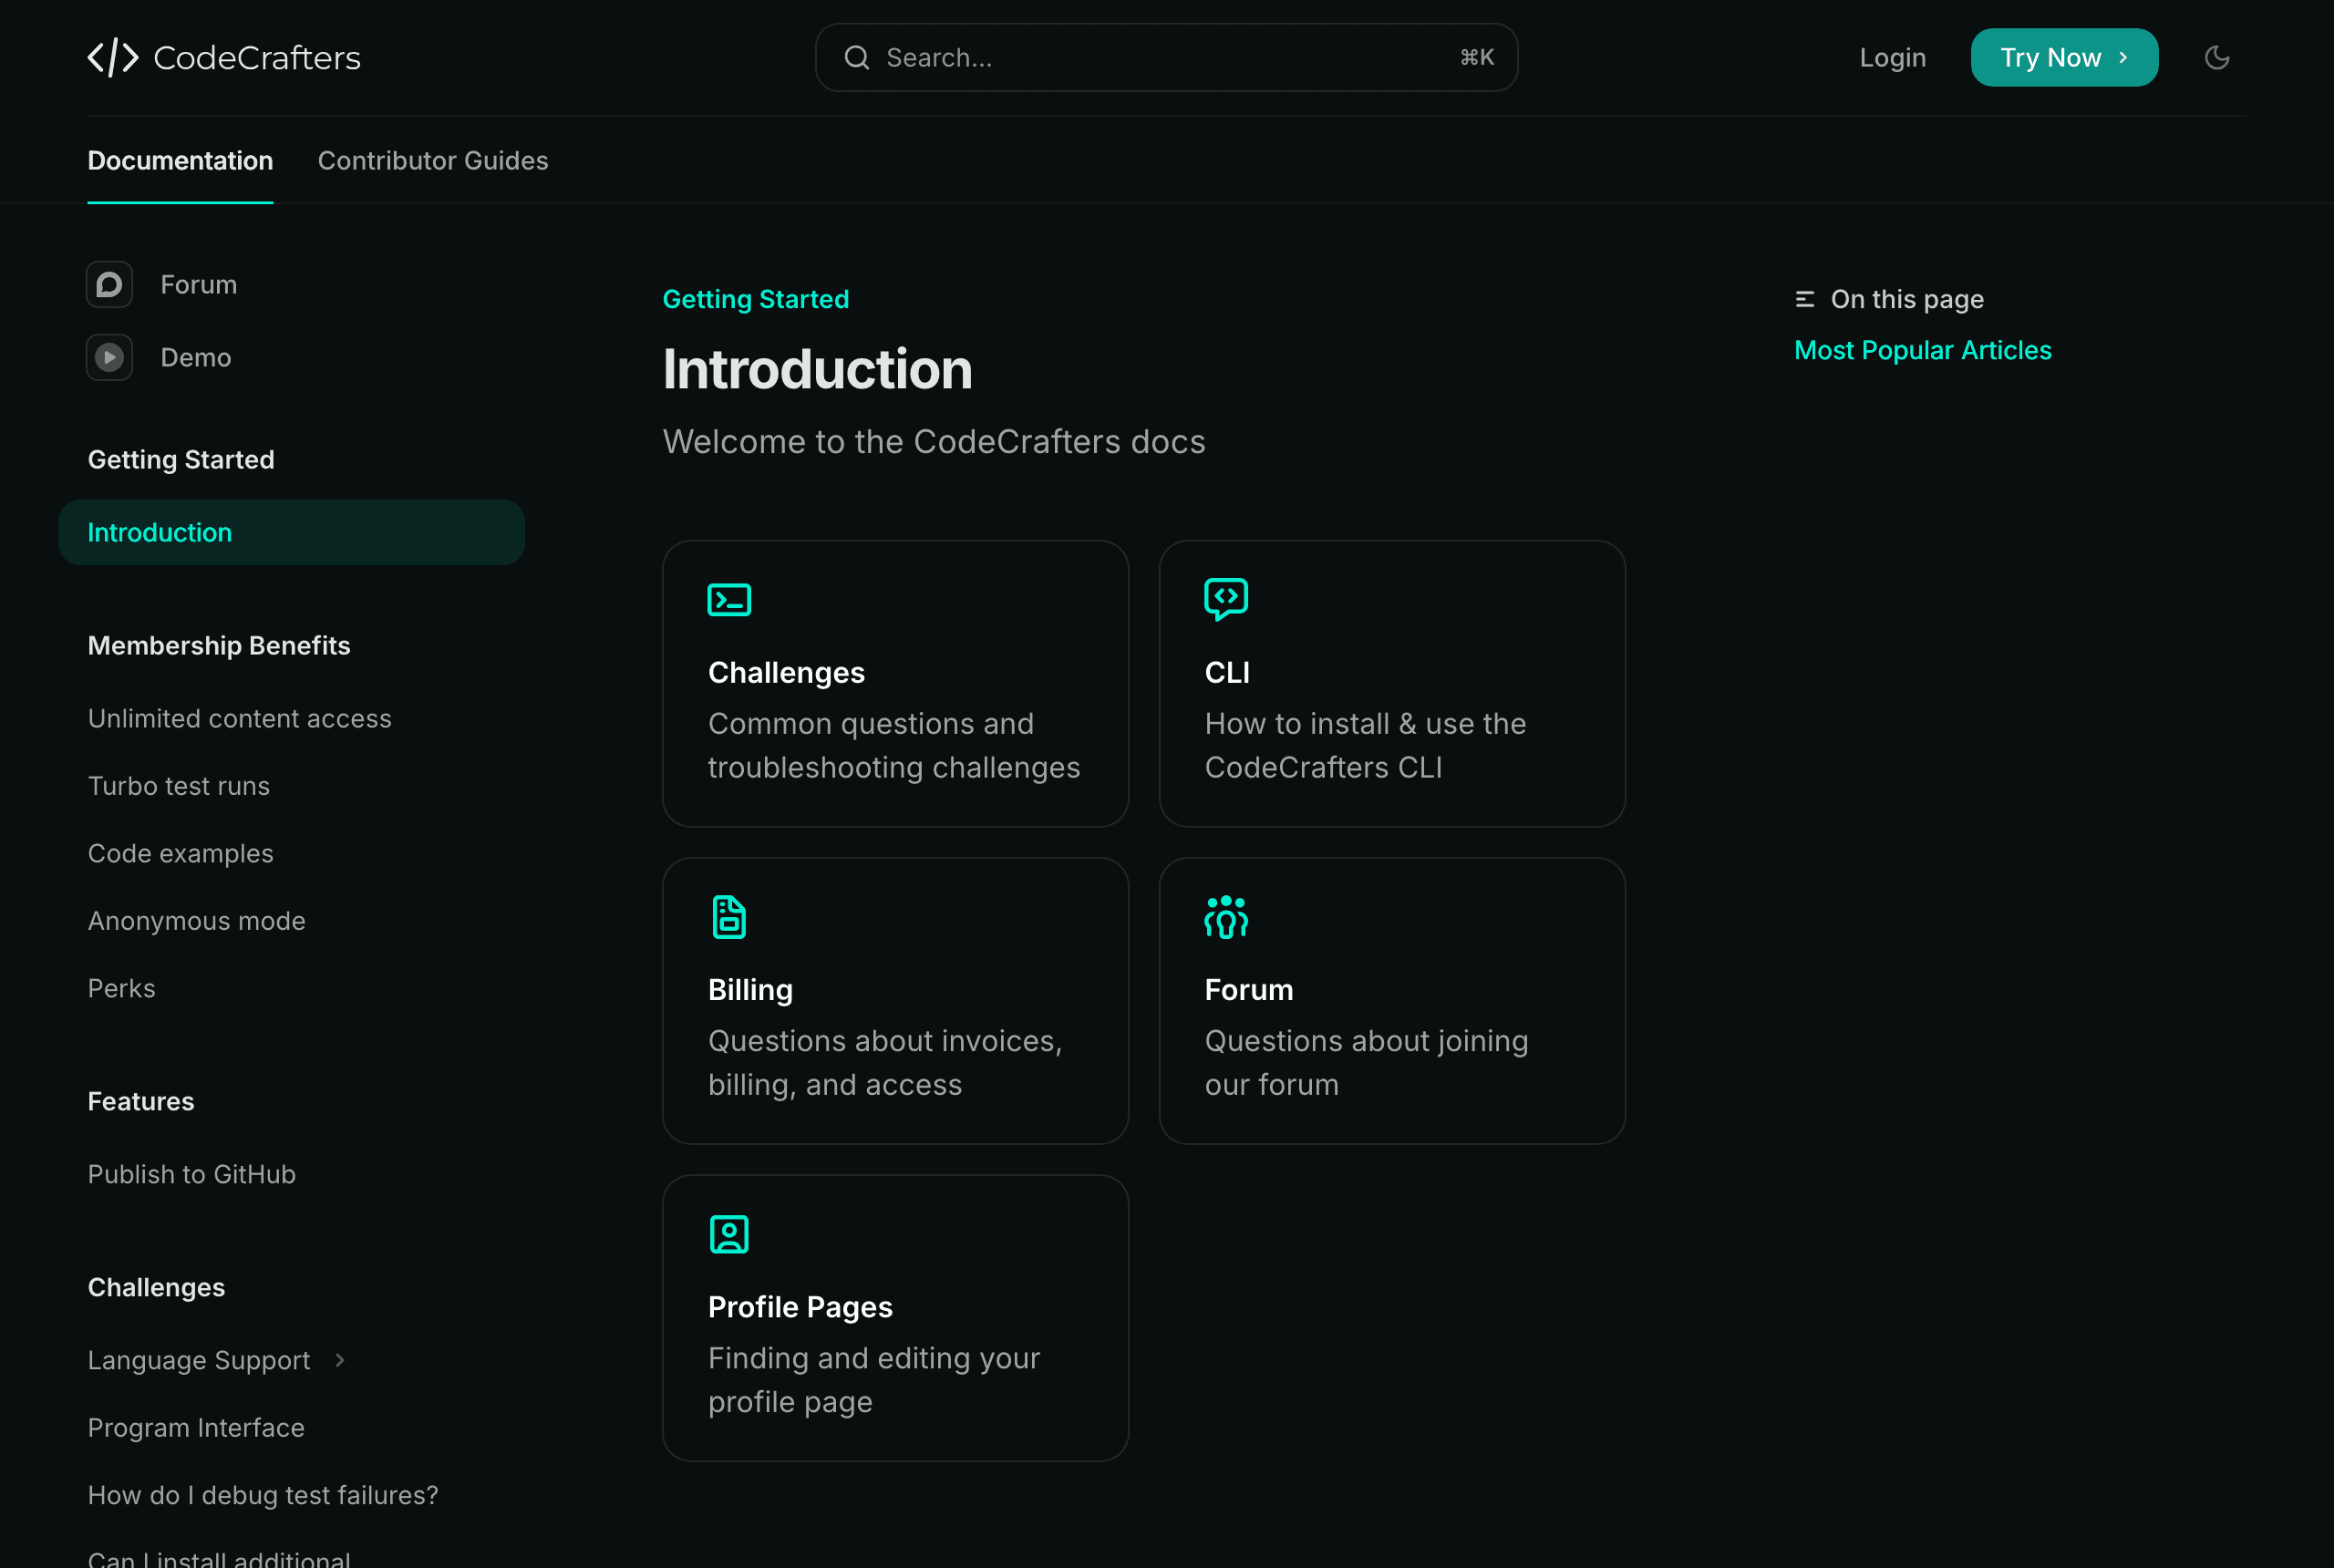Open the CLI card title

tap(1227, 673)
